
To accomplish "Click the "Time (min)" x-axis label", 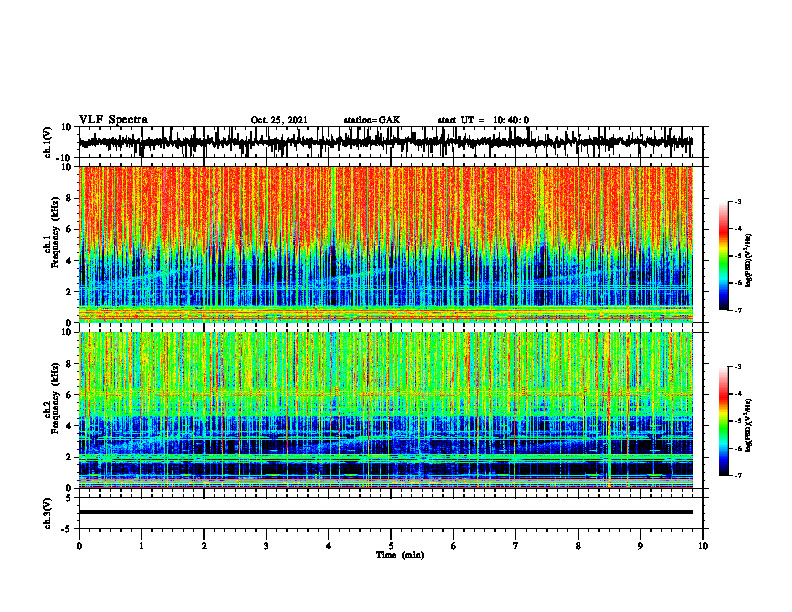I will tap(400, 555).
